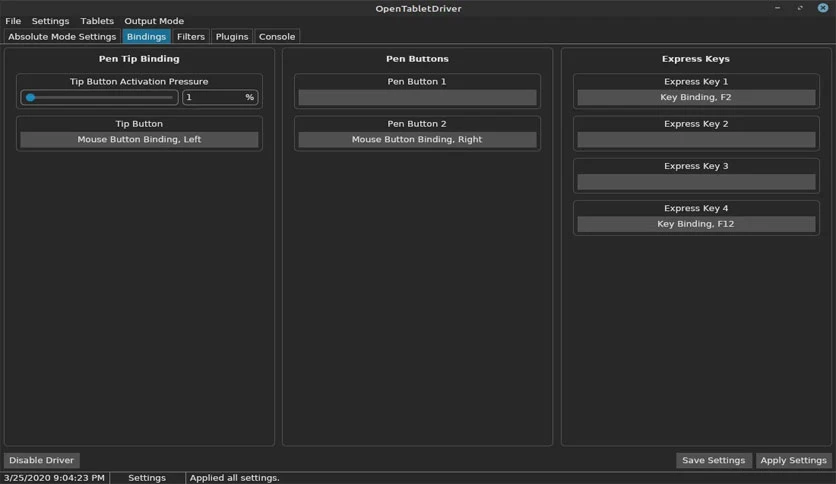Edit Pen Button 2 Mouse Right binding

[417, 140]
